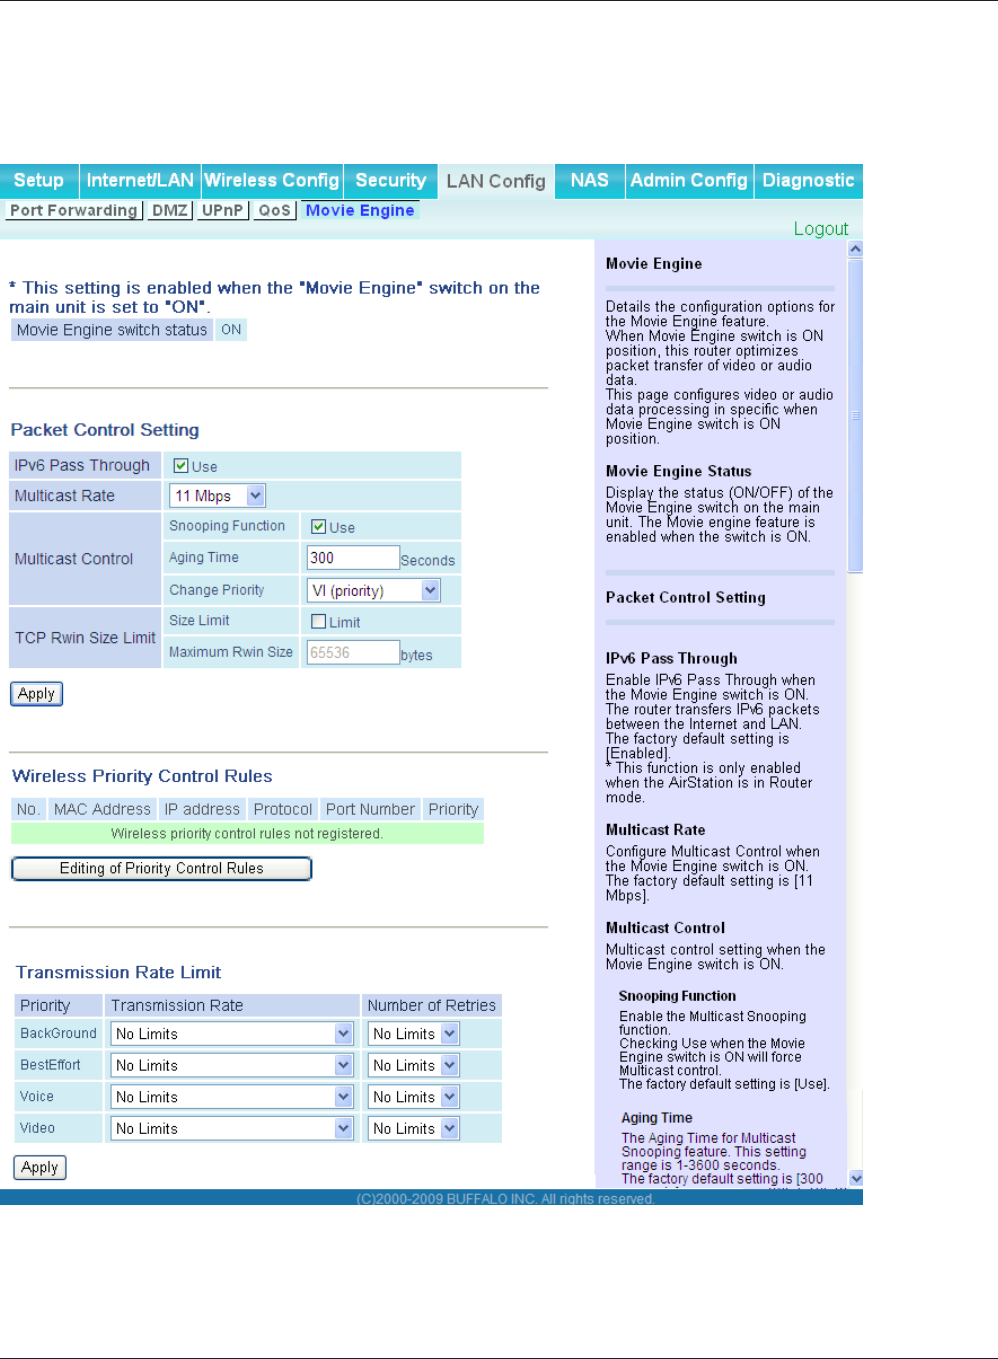998x1359 pixels.
Task: Click Editing of Priority Control Rules button
Action: 161,869
